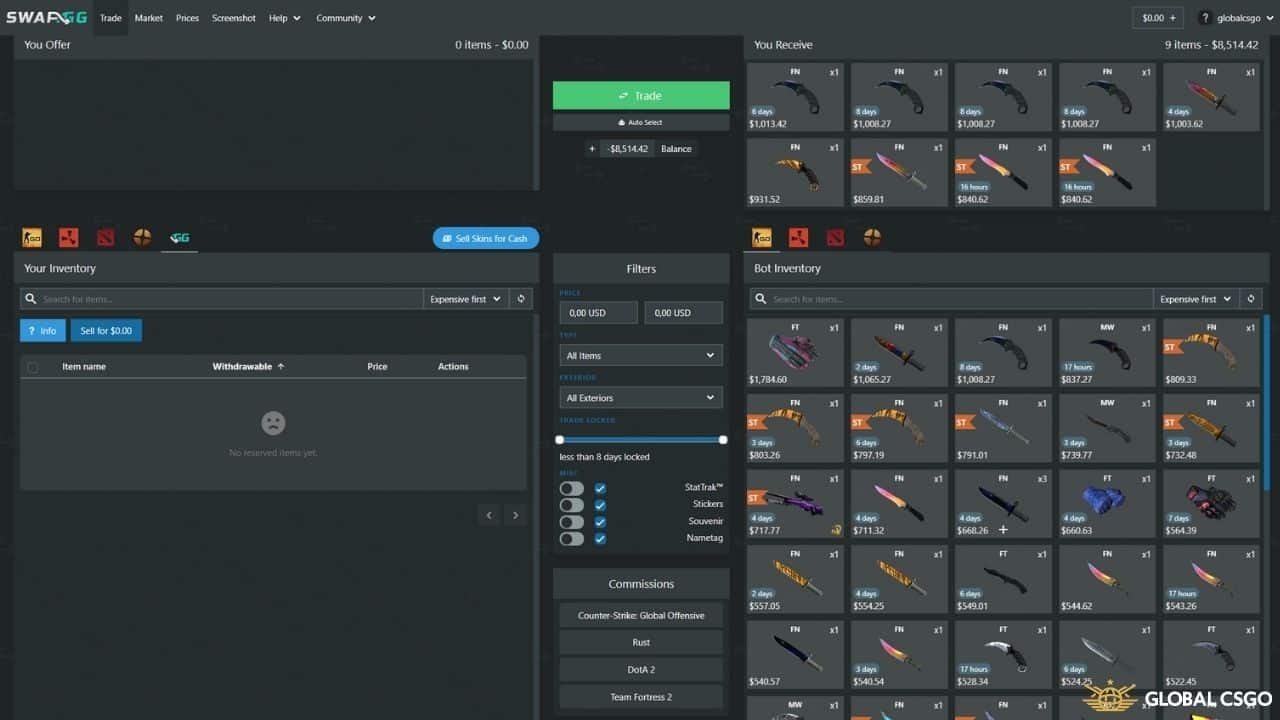Select Dota 2 game icon in Your Inventory
This screenshot has width=1280, height=720.
(106, 237)
